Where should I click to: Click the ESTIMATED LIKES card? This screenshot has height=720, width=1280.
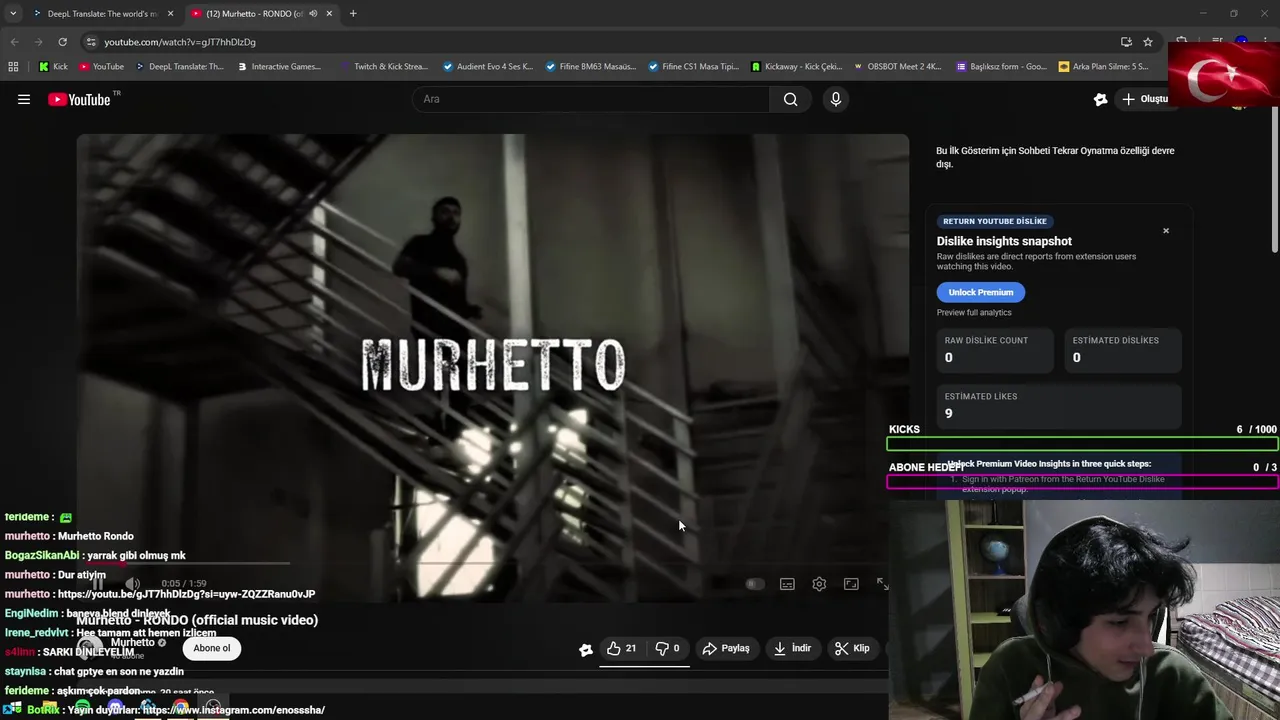tap(1059, 406)
